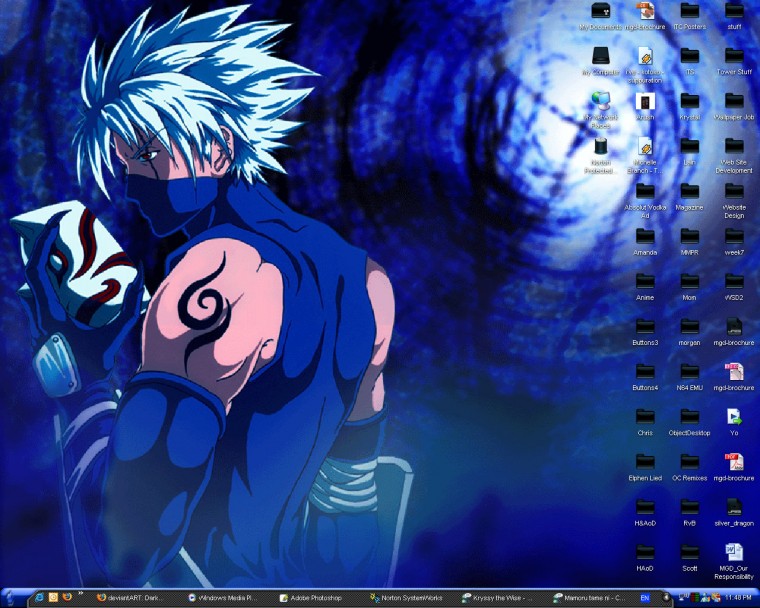The width and height of the screenshot is (760, 608).
Task: Switch to Norton SystemWorks taskbar button
Action: tap(407, 598)
